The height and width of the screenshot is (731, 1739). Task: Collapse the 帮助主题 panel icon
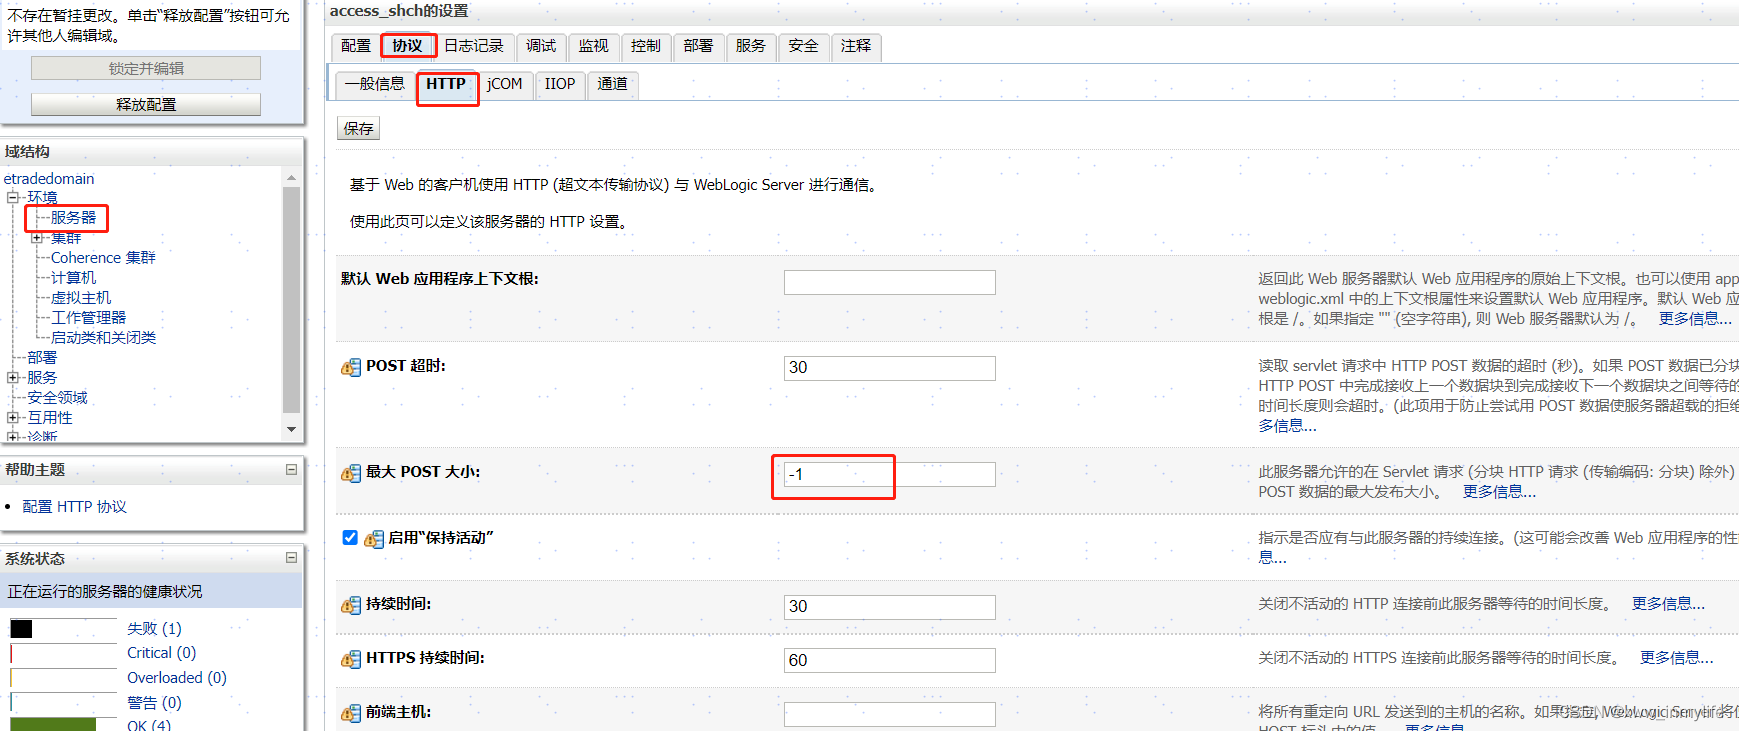(x=291, y=469)
